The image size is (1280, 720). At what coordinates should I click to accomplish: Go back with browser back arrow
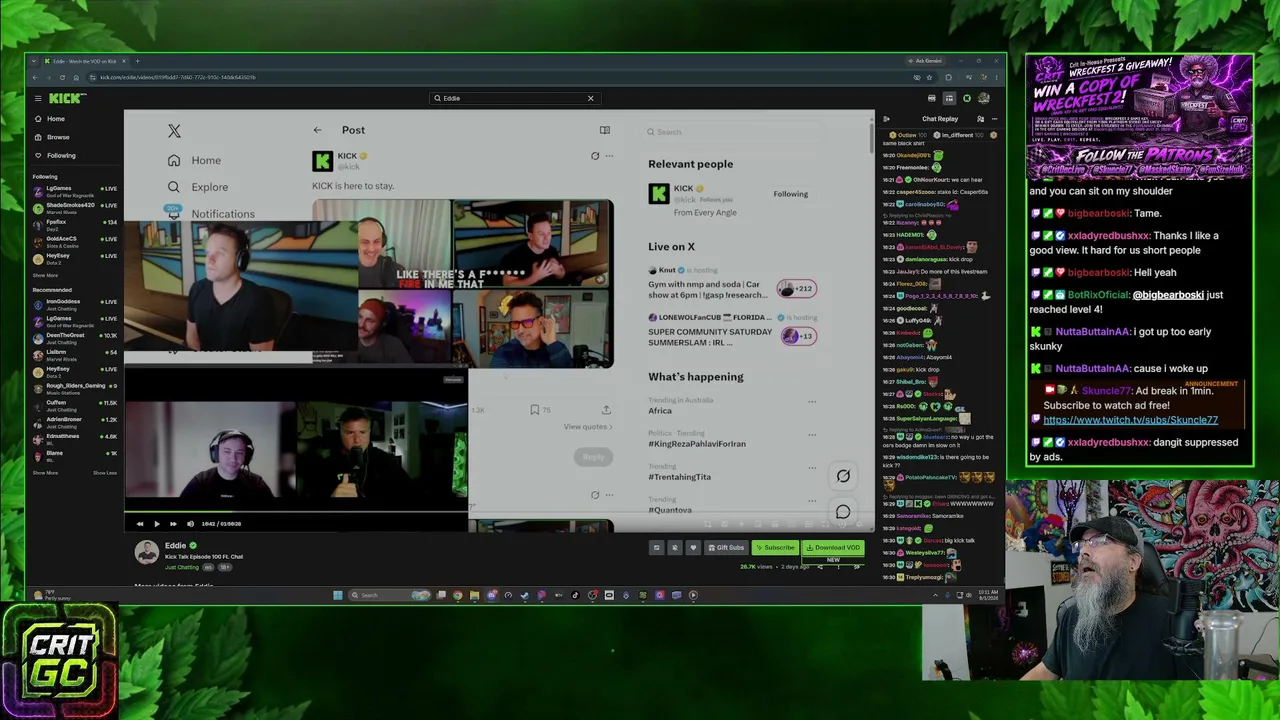pos(35,77)
